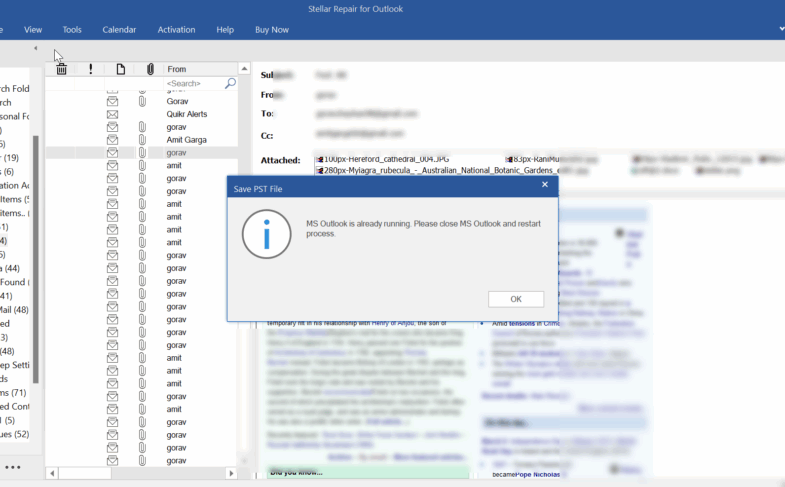Close the Save PST File dialog
The image size is (785, 487).
point(545,185)
